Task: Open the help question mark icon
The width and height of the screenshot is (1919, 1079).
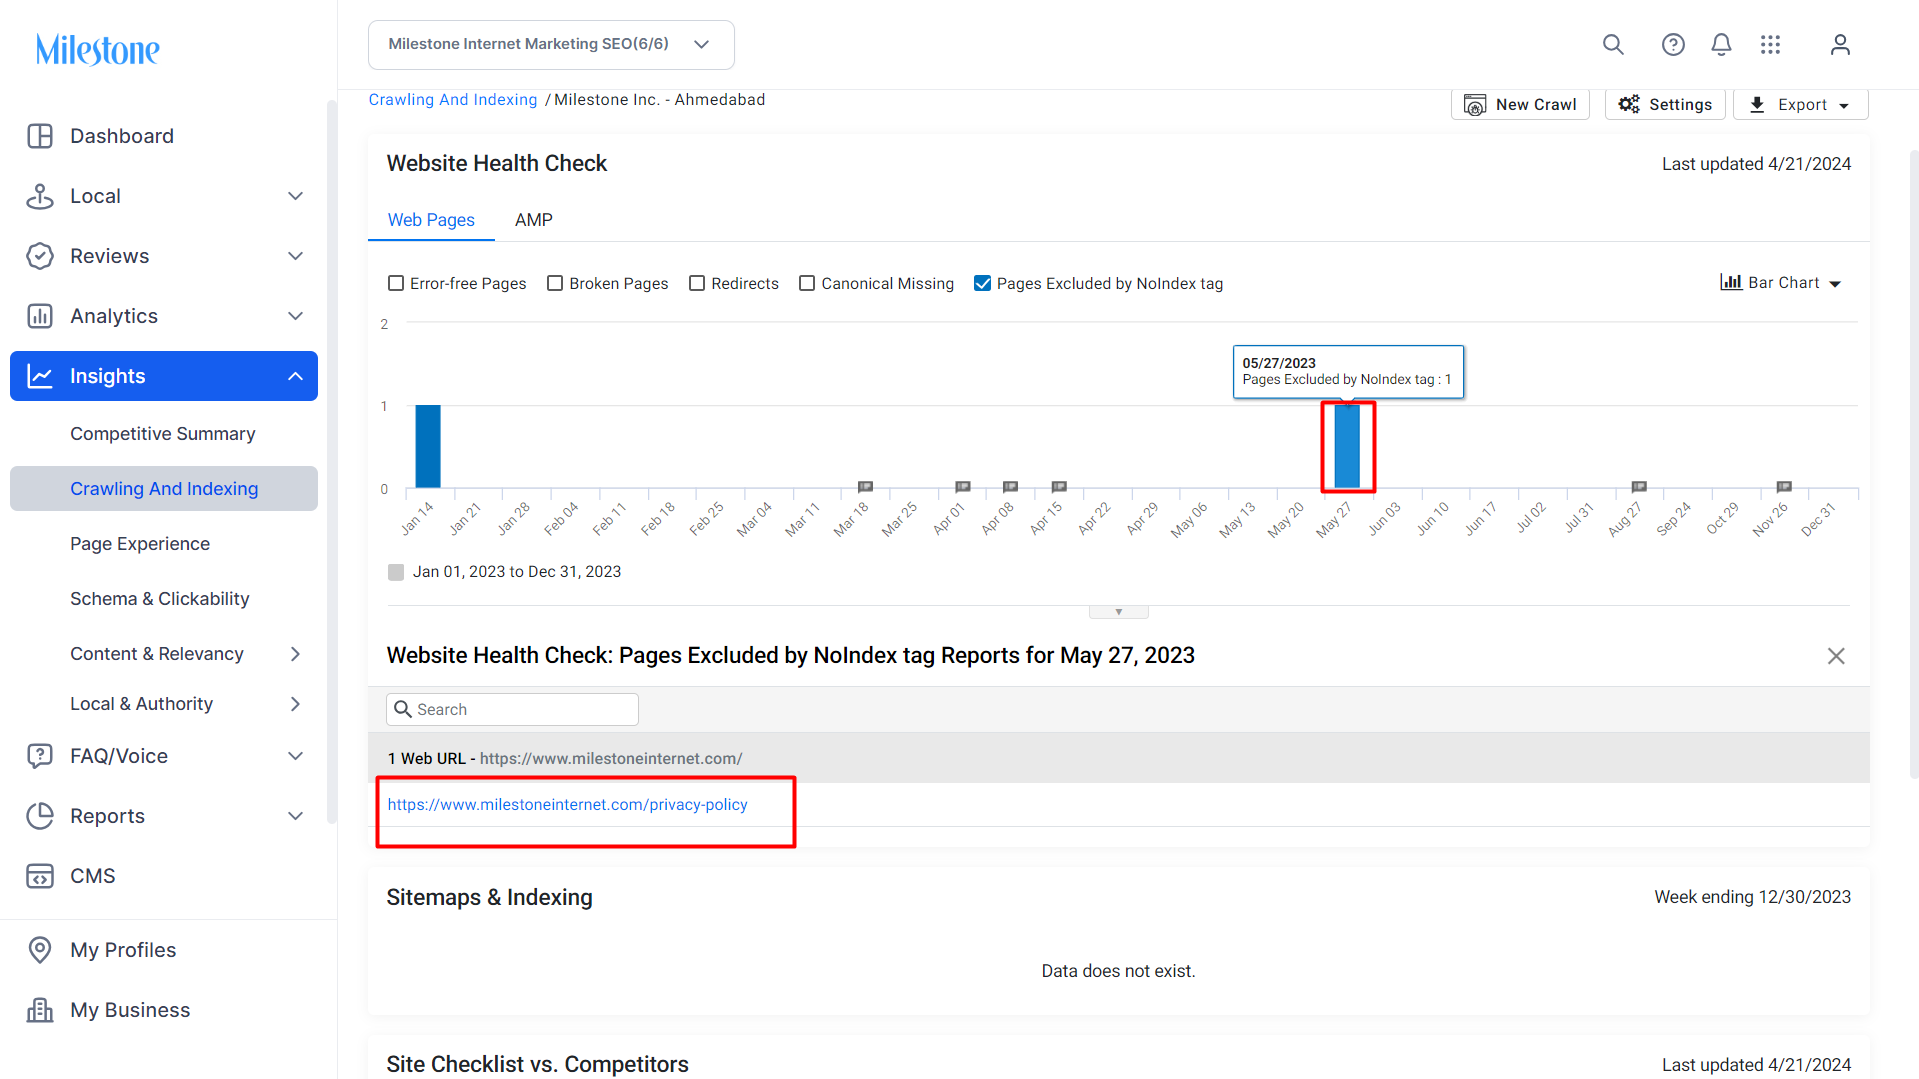Action: (1673, 45)
